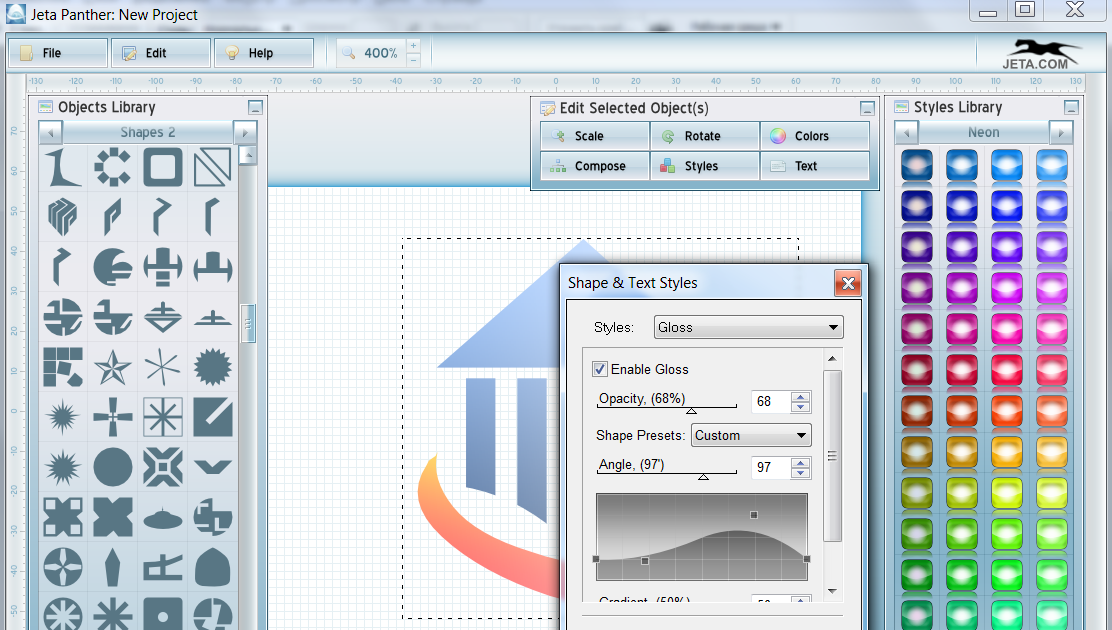Click the Angle value field
The width and height of the screenshot is (1112, 630).
tap(771, 468)
